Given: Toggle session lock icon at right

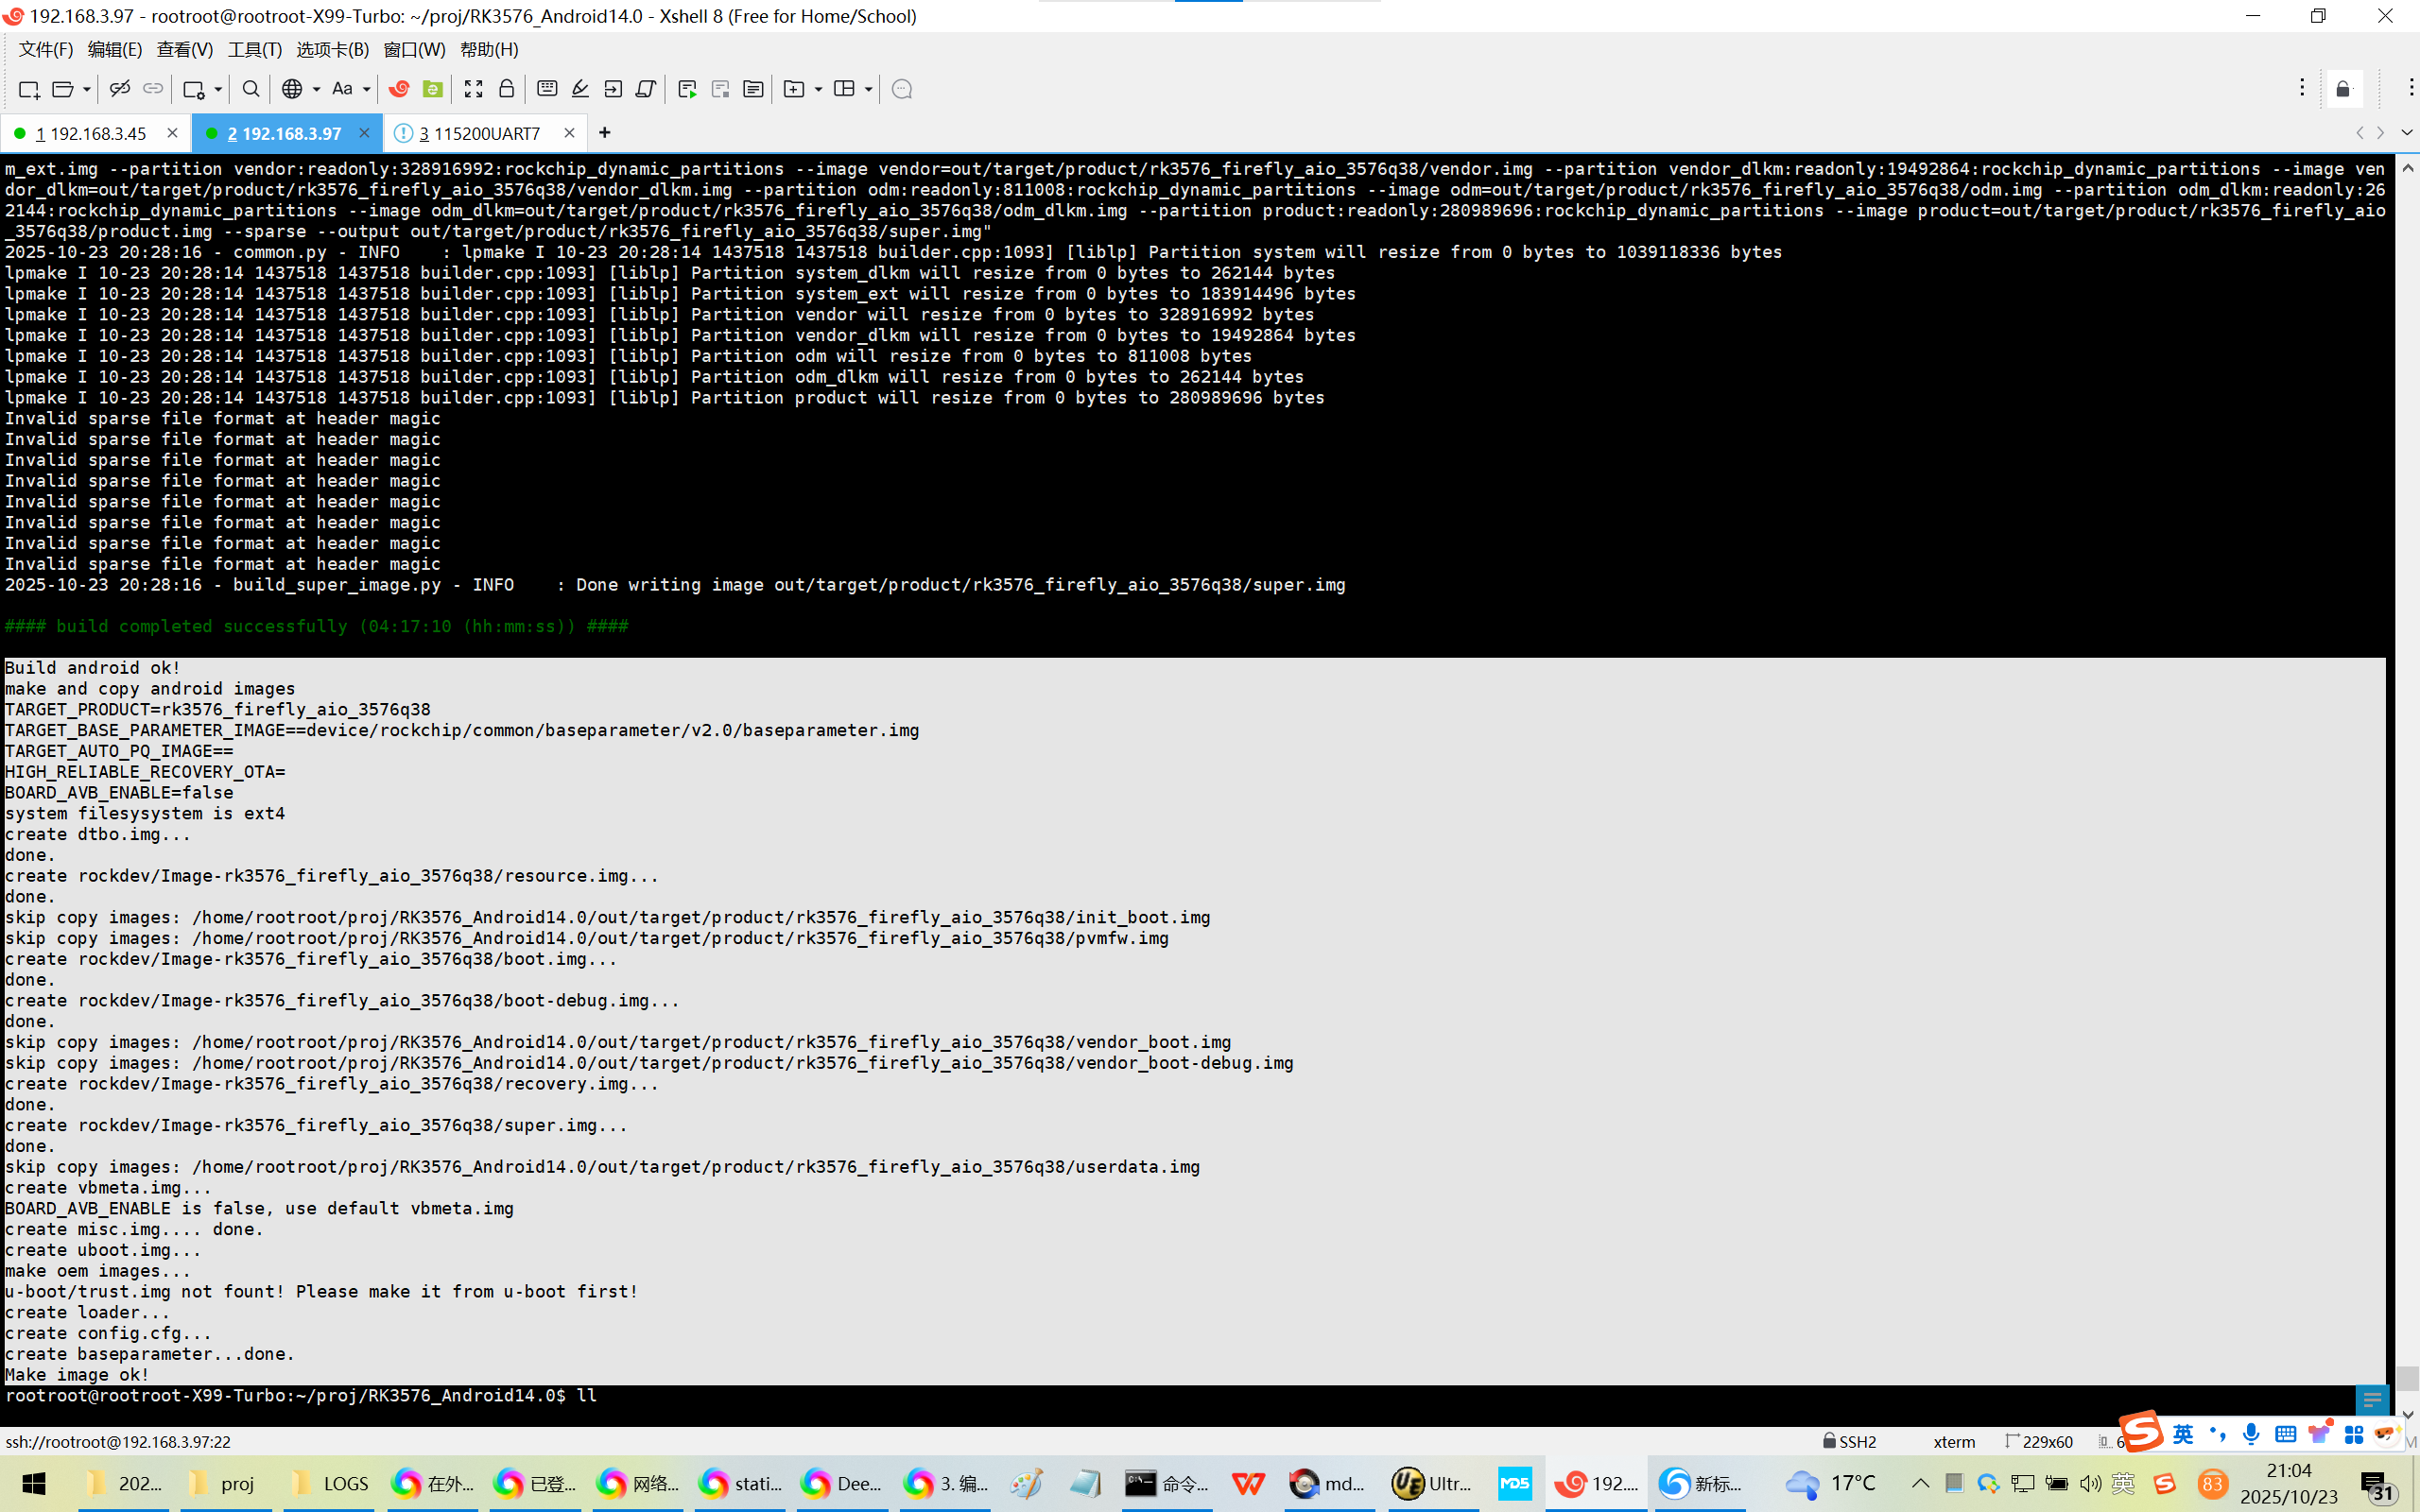Looking at the screenshot, I should (x=2343, y=89).
